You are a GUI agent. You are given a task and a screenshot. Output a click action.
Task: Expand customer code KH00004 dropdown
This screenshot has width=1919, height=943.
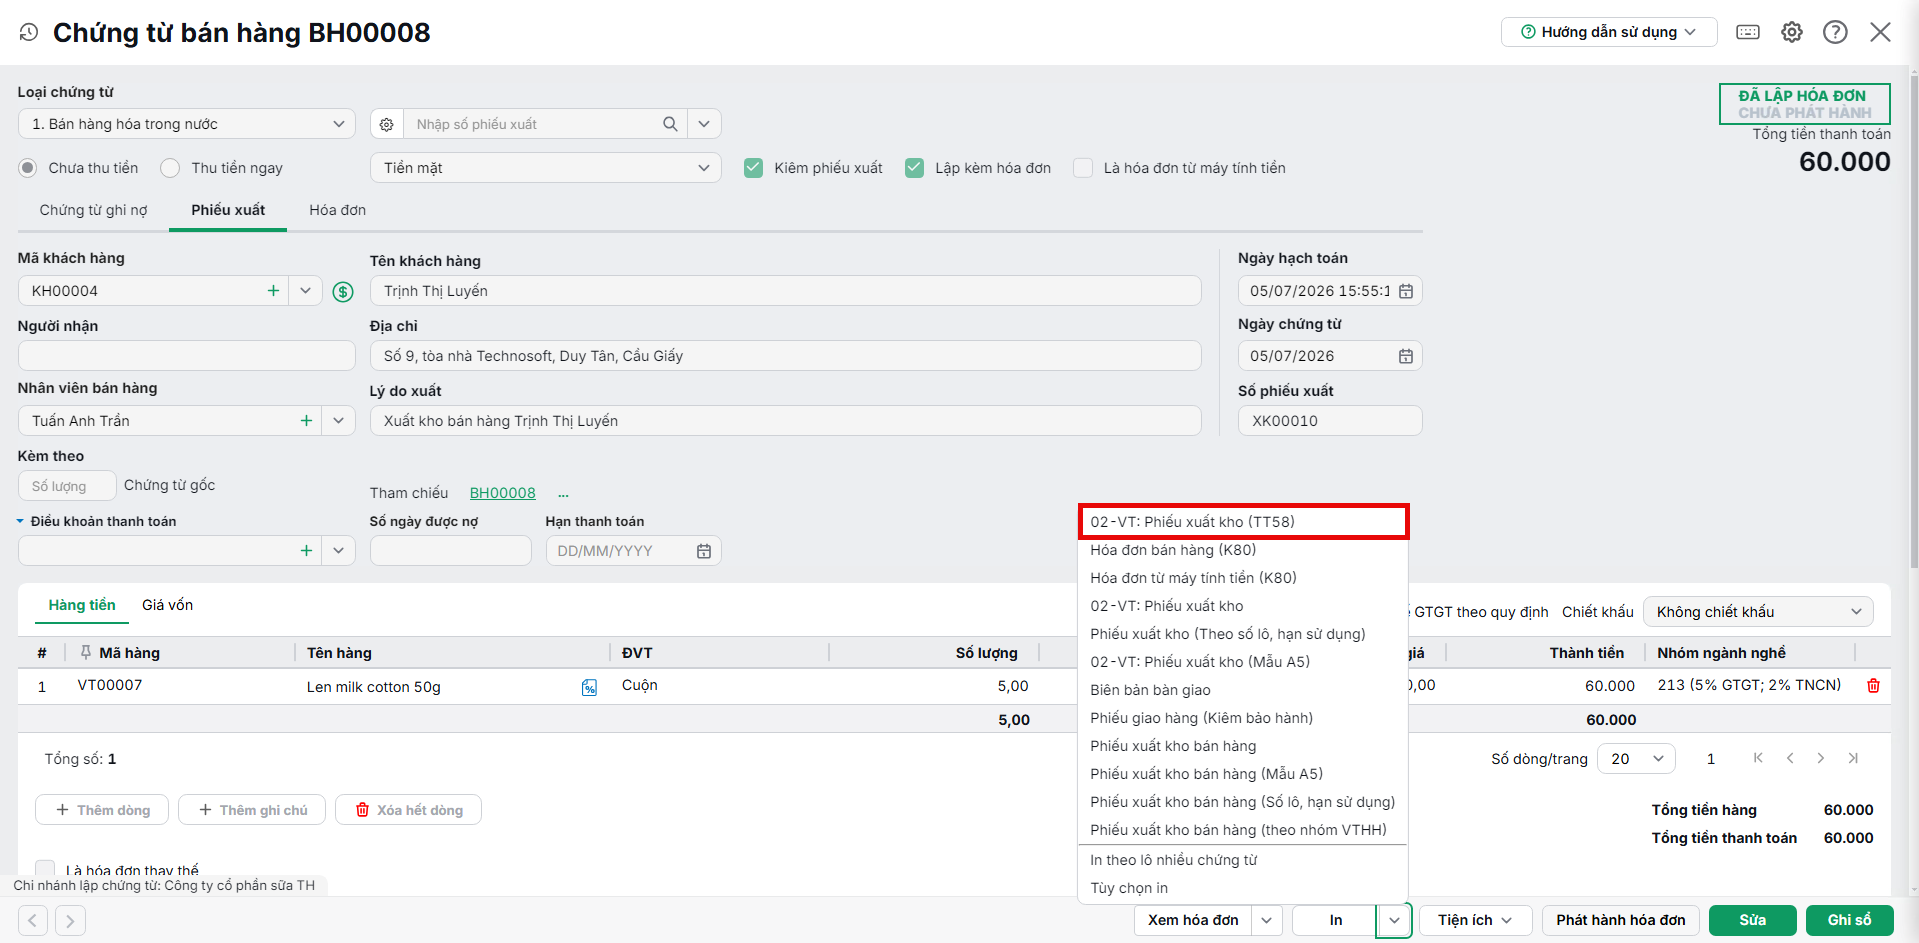[x=305, y=291]
